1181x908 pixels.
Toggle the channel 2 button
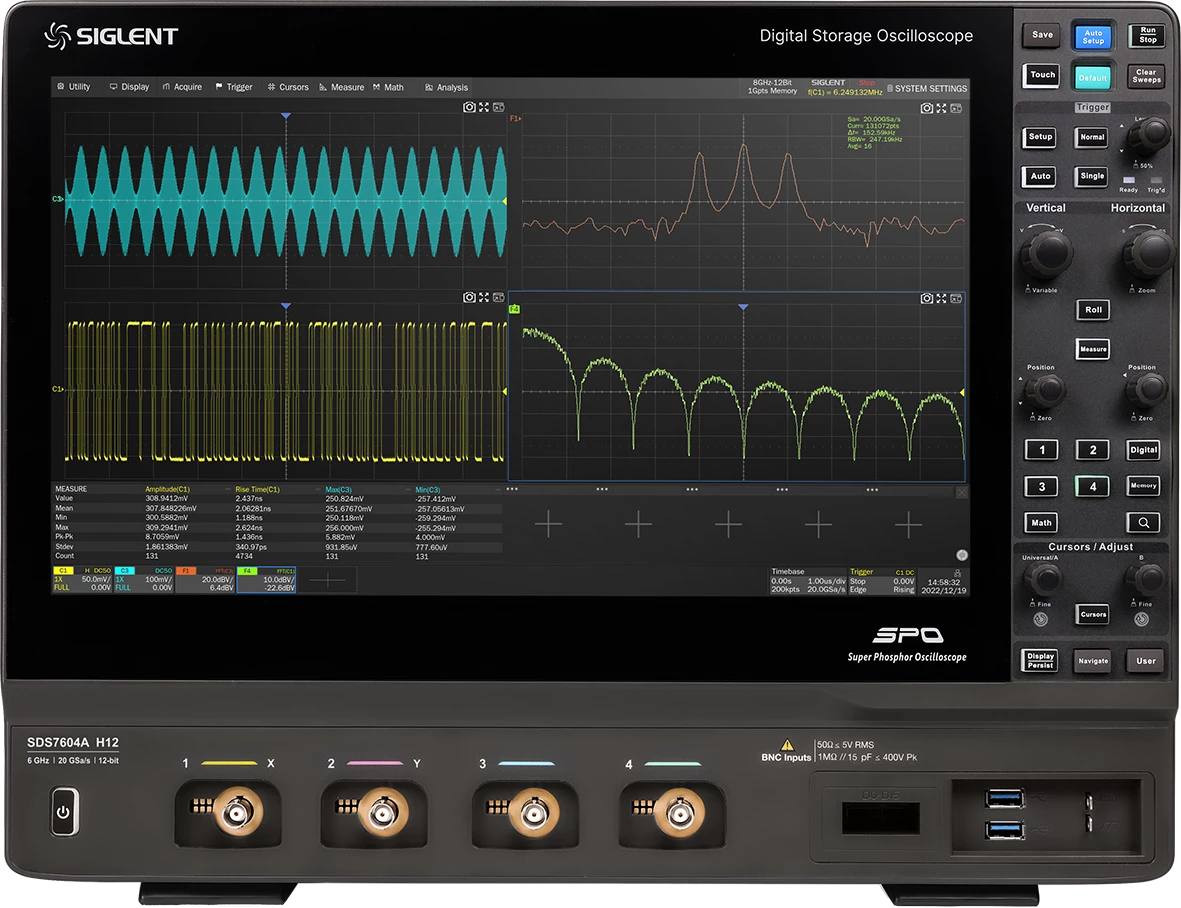click(x=1092, y=449)
